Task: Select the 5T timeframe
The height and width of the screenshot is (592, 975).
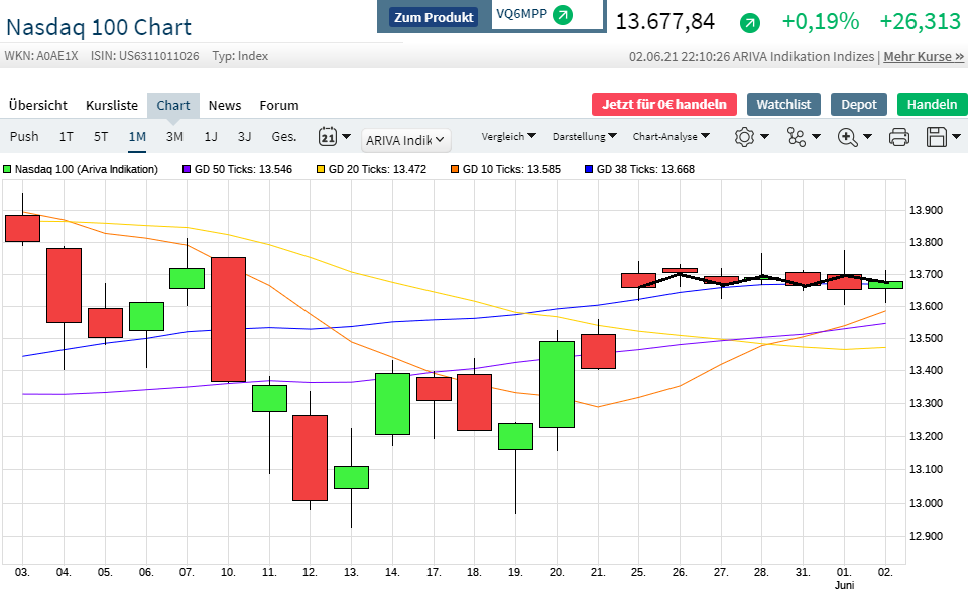Action: tap(101, 136)
